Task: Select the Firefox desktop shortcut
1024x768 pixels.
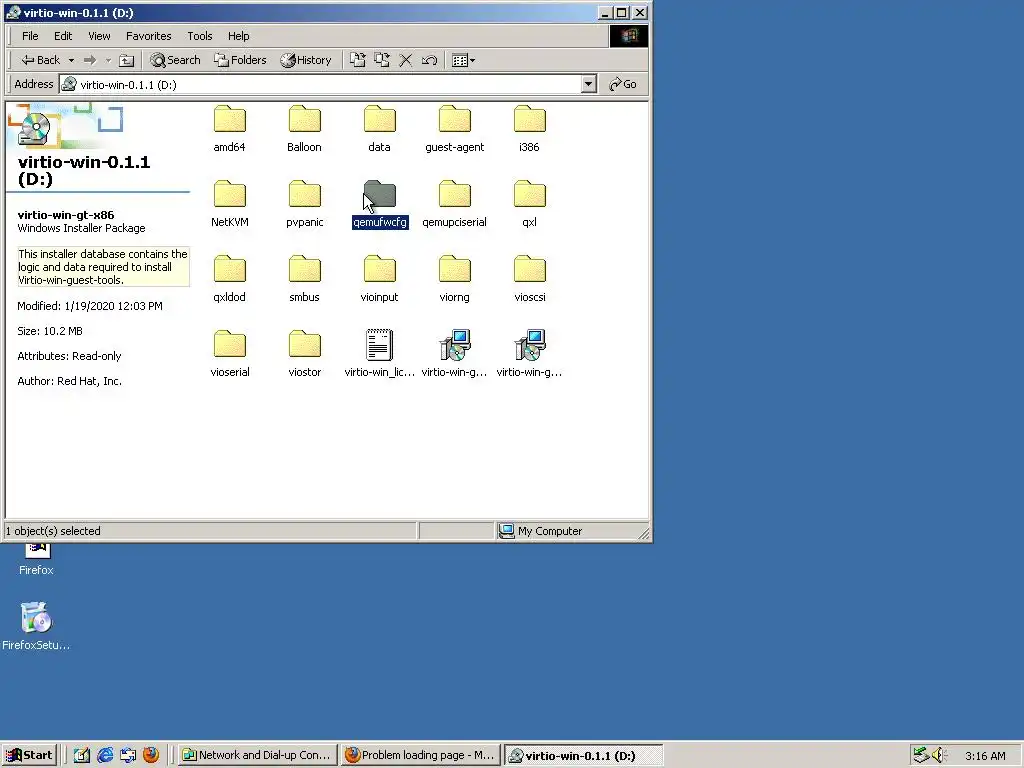Action: pos(36,558)
